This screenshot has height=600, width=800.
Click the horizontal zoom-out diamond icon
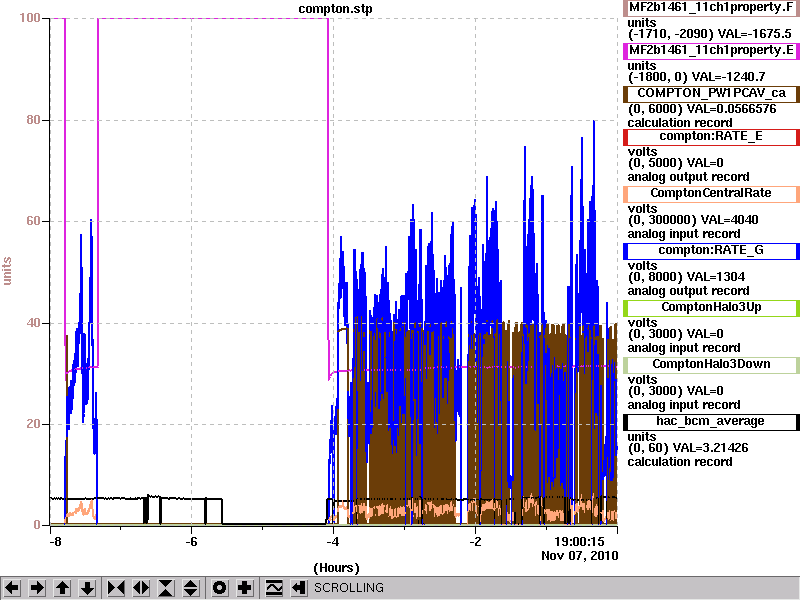coord(141,588)
